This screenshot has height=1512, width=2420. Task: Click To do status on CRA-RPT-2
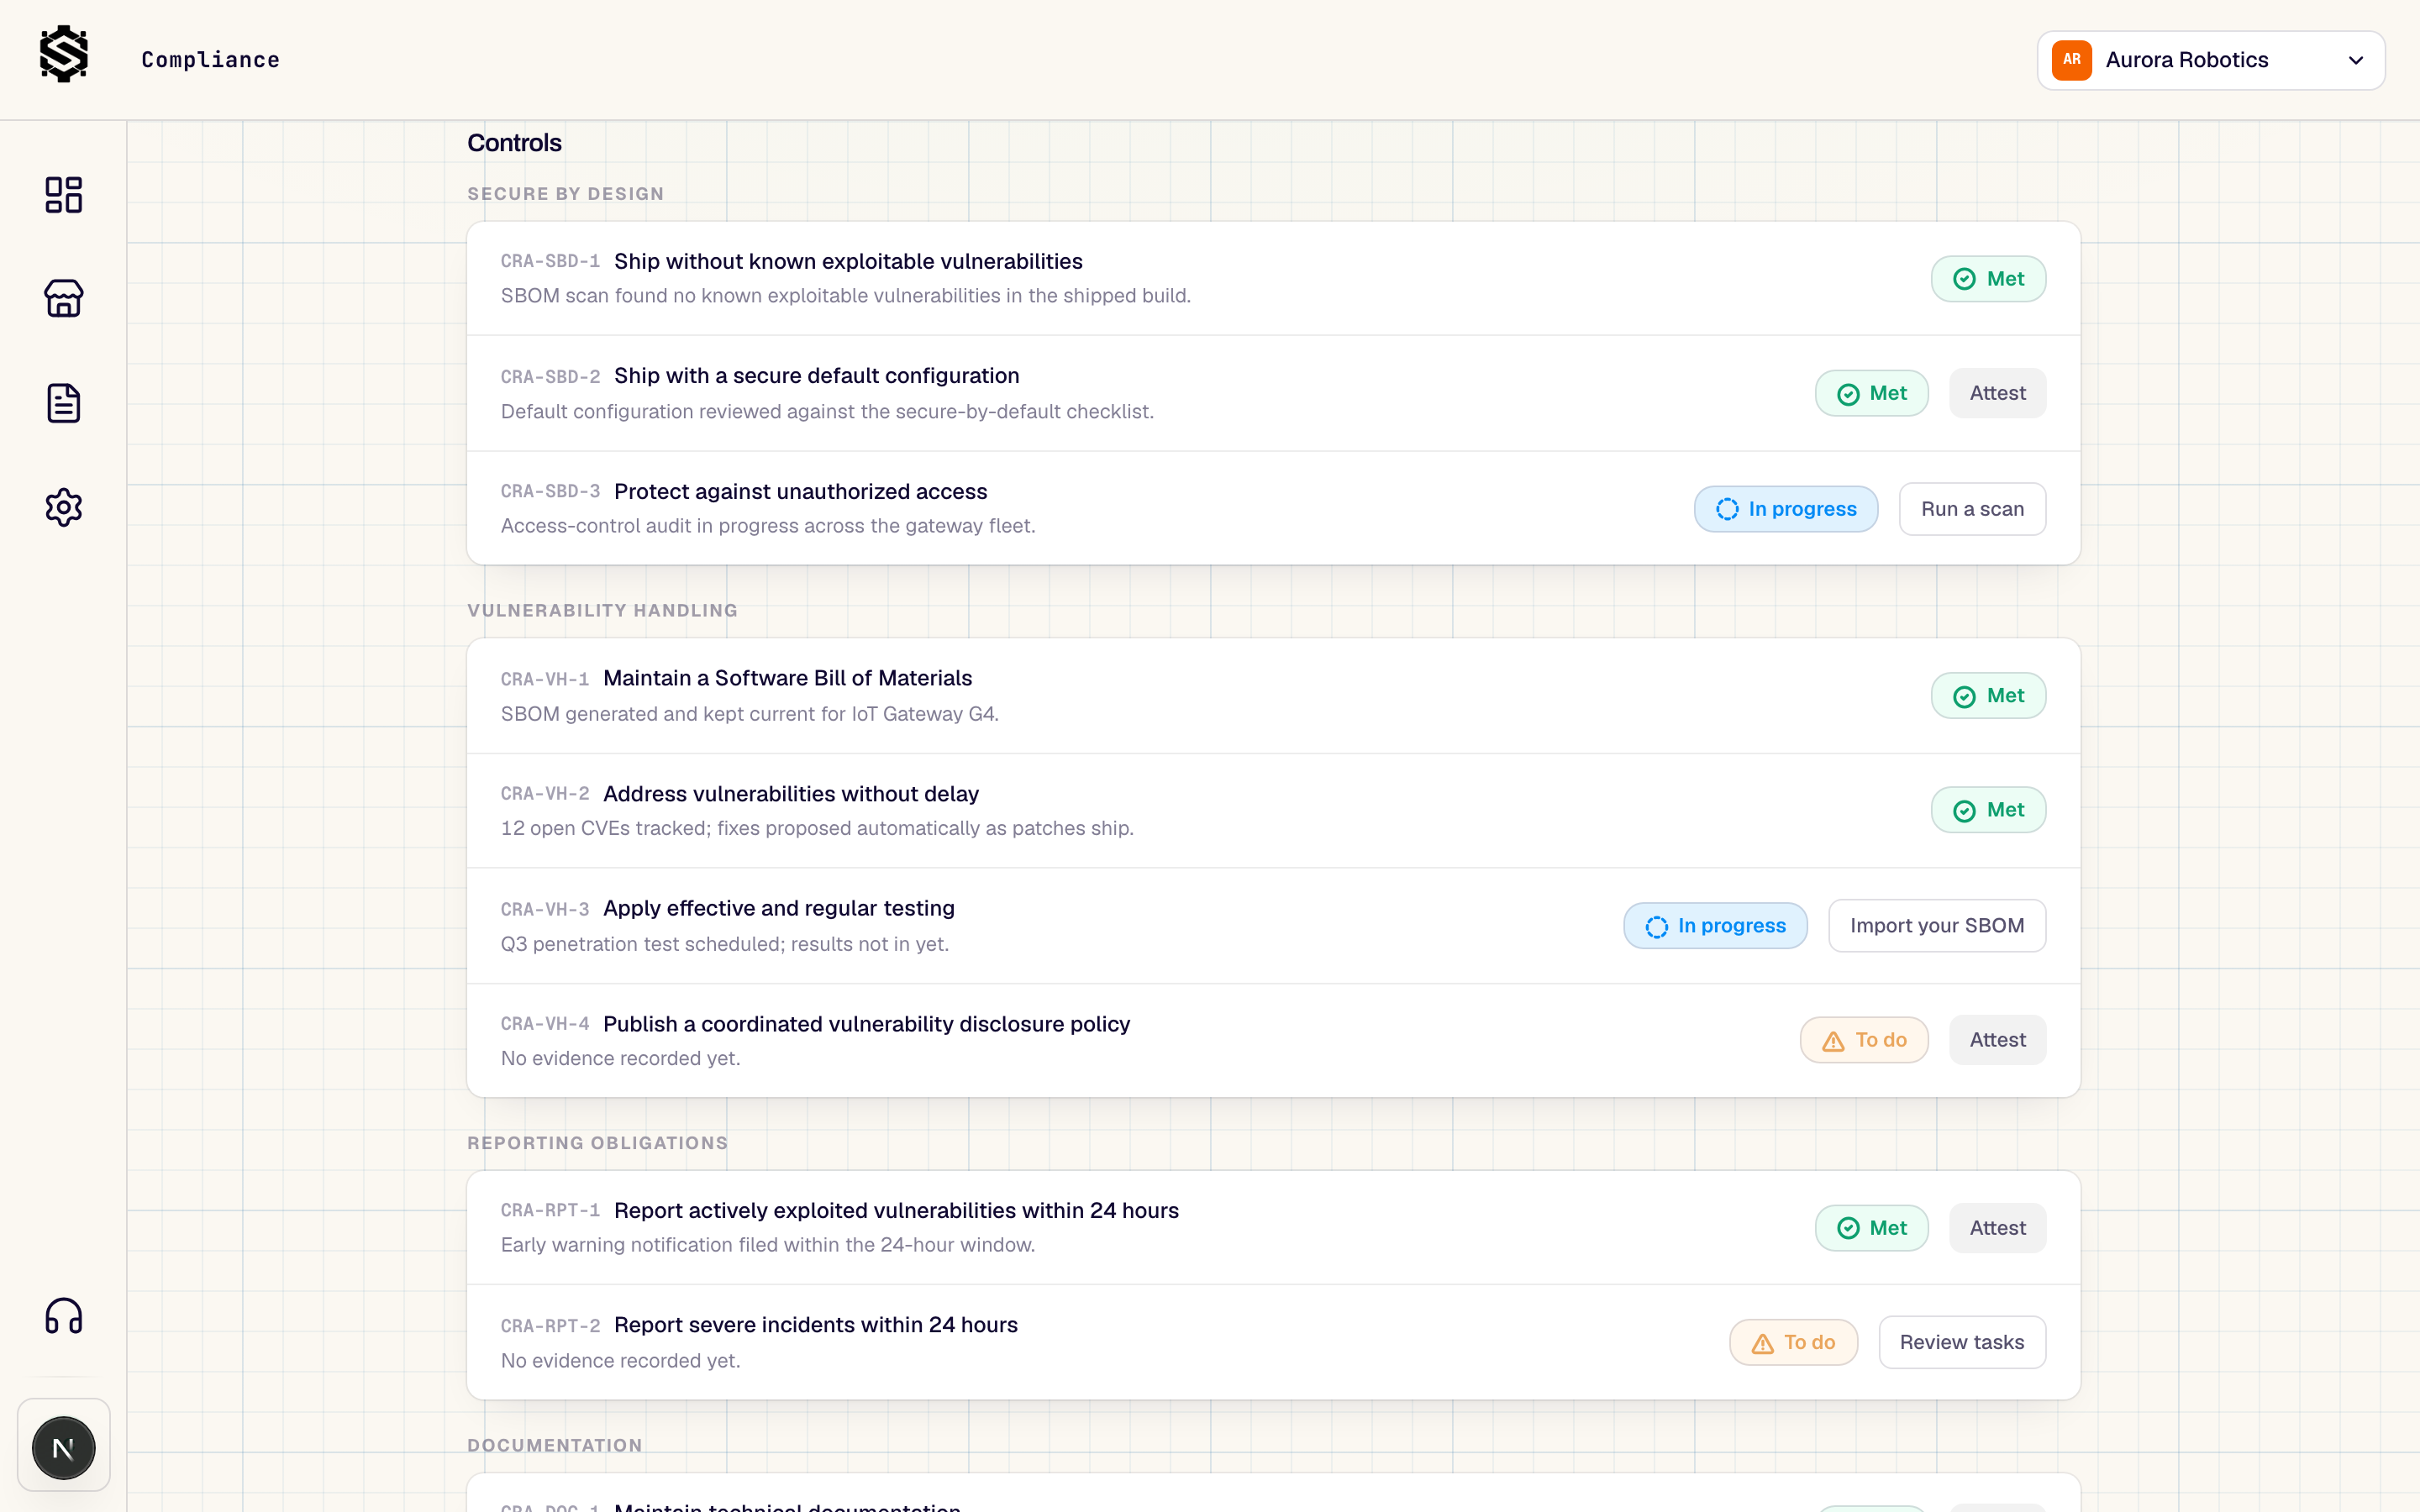1793,1343
